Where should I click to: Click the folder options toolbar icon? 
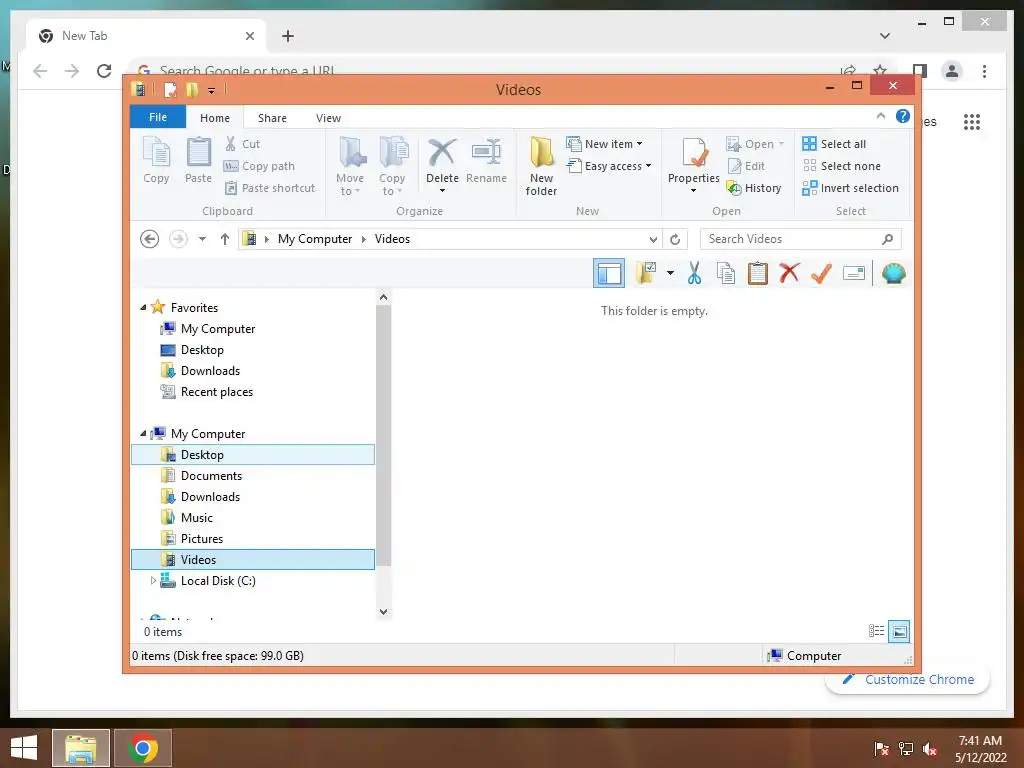pyautogui.click(x=647, y=273)
